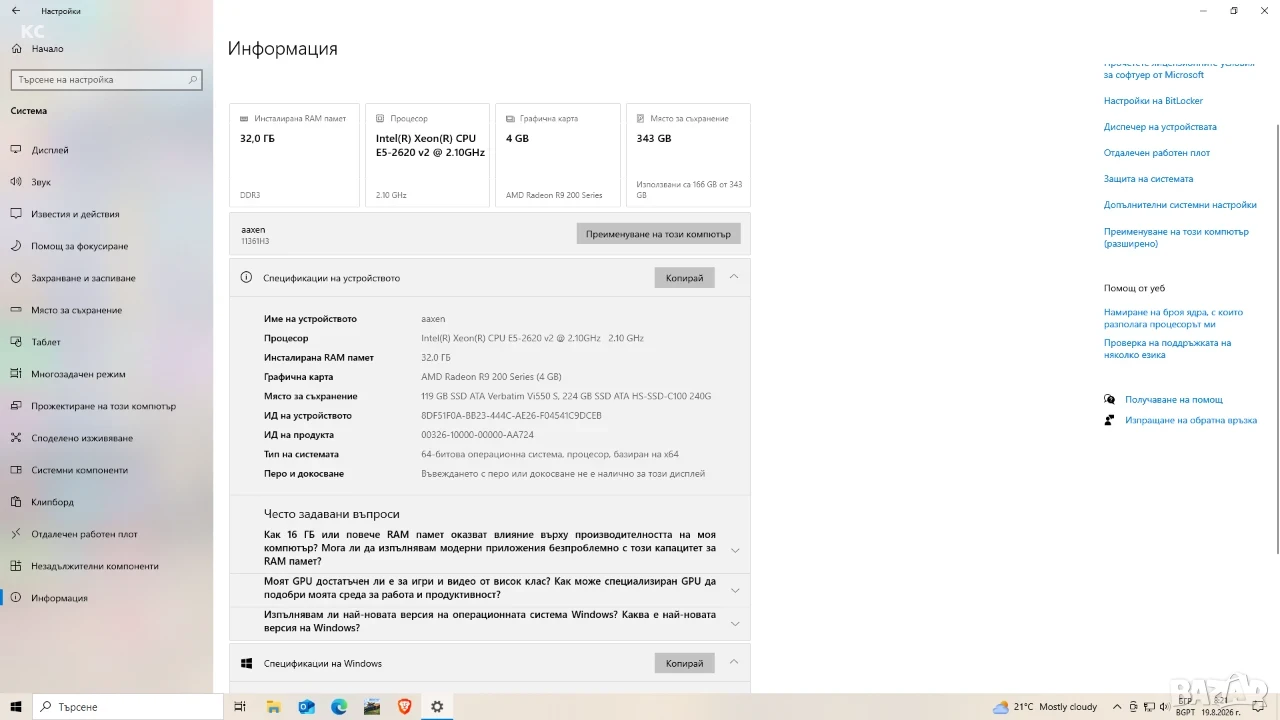Screen dimensions: 1280x720
Task: Click the Settings gear taskbar icon
Action: [437, 707]
